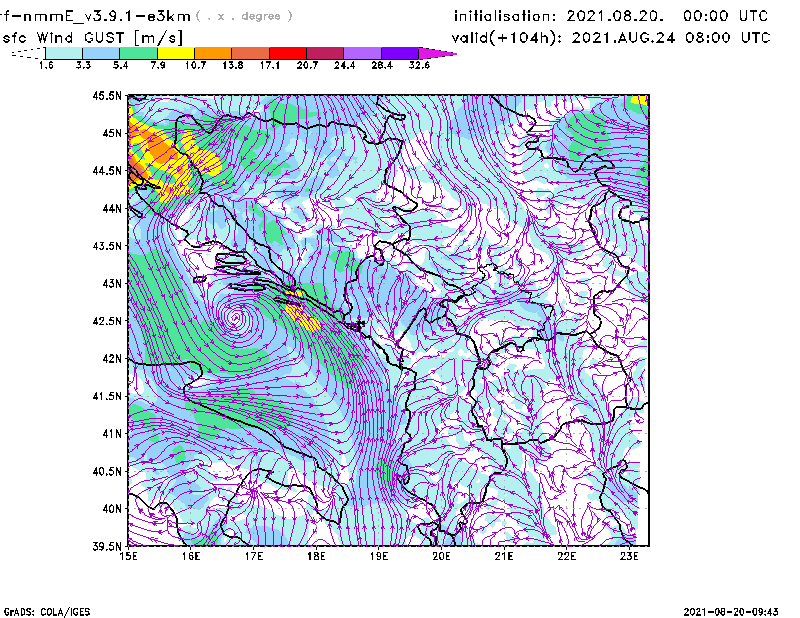The height and width of the screenshot is (618, 800).
Task: Click the legend value '3.3'
Action: [x=83, y=65]
